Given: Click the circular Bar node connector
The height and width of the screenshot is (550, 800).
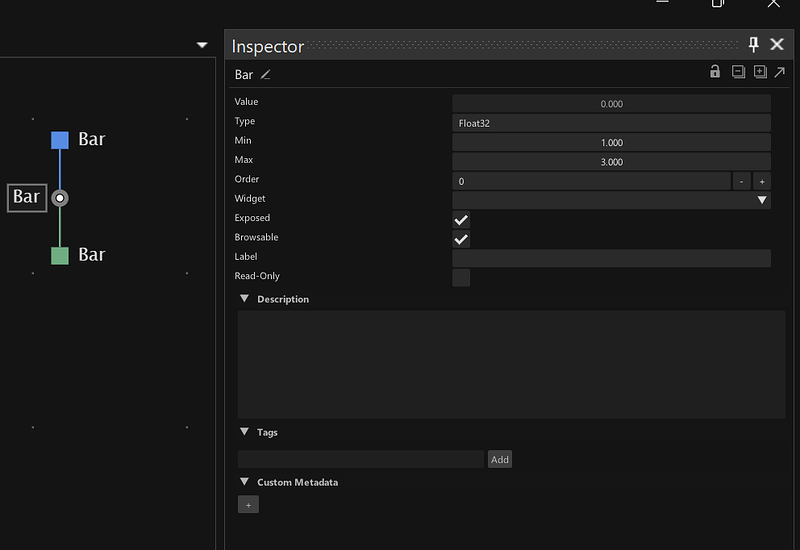Looking at the screenshot, I should (60, 198).
